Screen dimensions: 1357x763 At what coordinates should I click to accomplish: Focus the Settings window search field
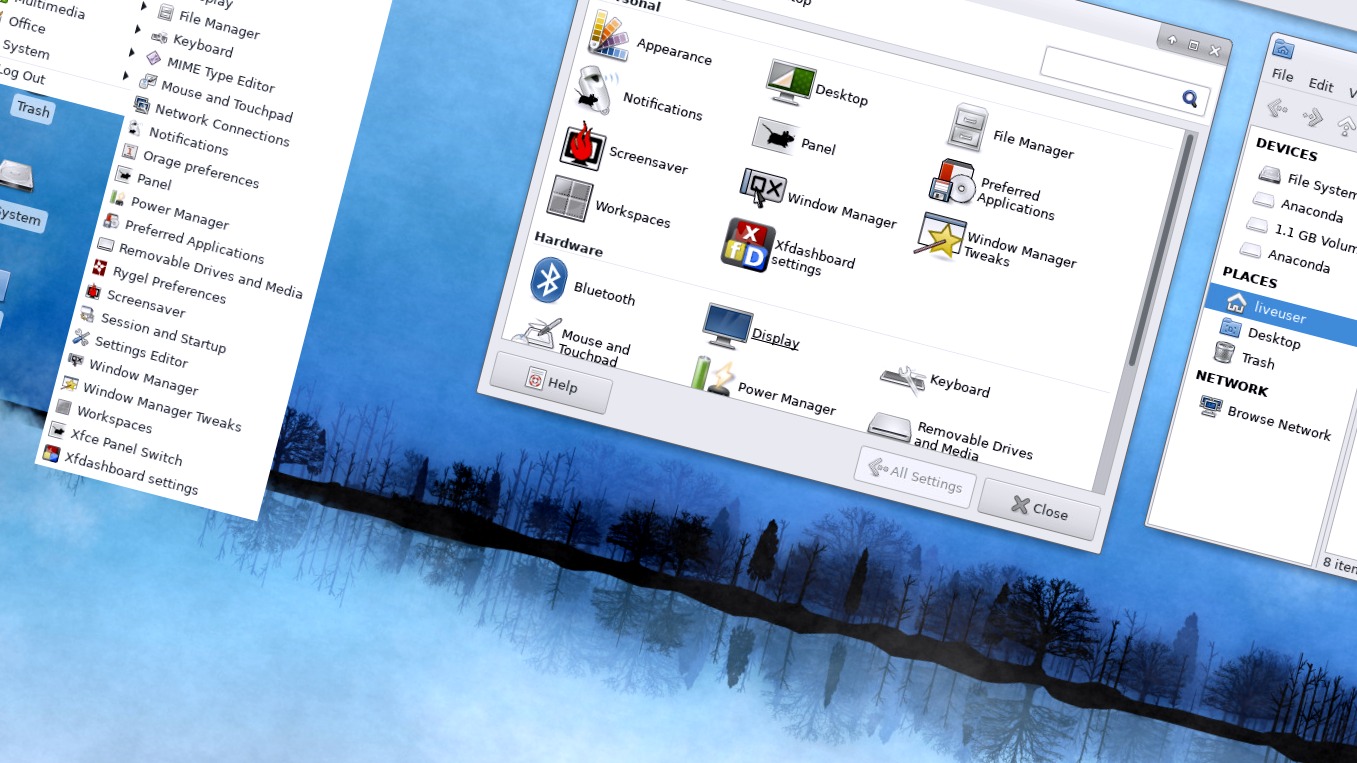point(1123,80)
